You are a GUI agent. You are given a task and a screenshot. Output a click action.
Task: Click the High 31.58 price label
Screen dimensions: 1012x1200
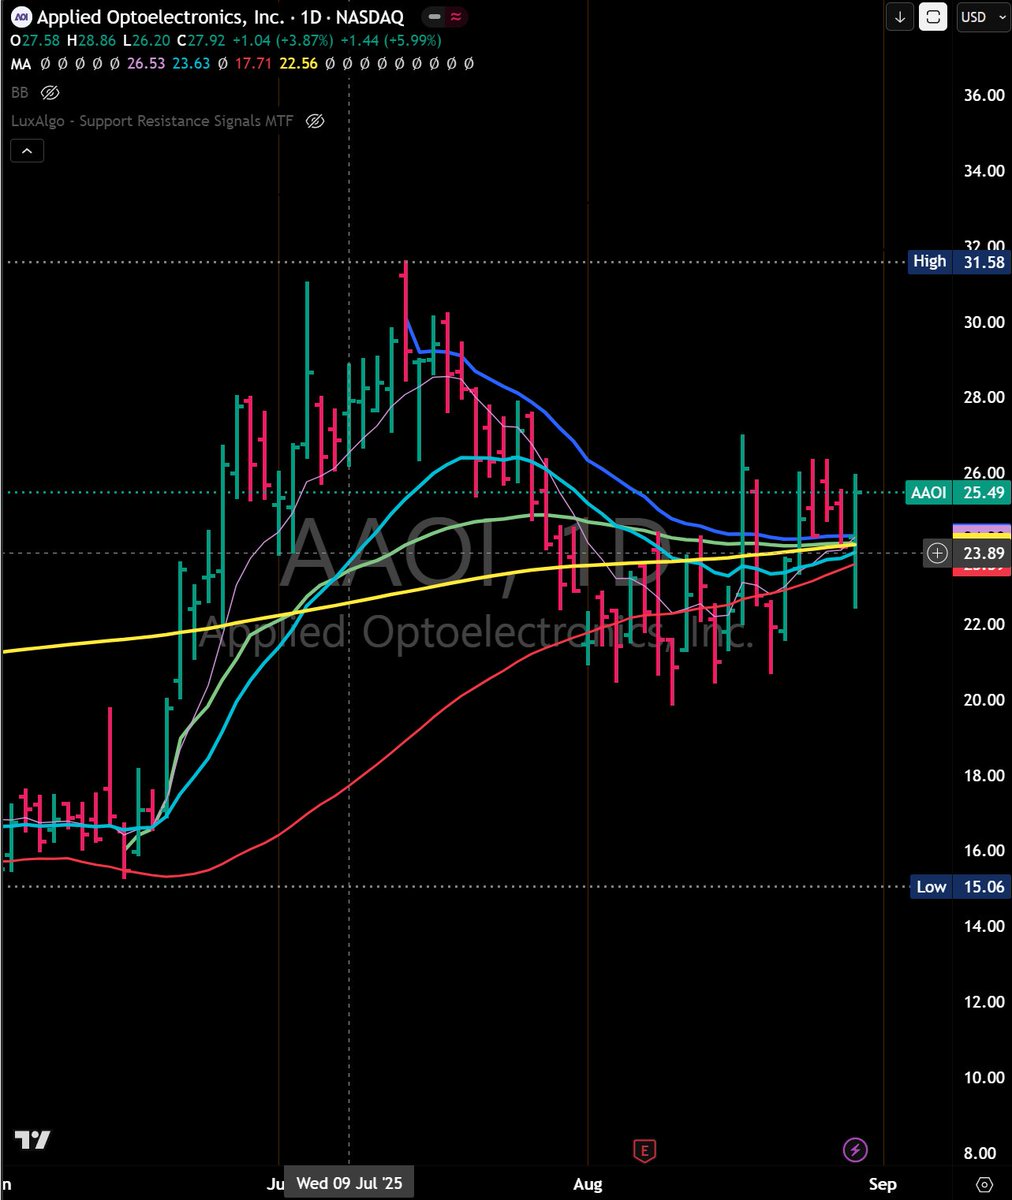point(958,261)
